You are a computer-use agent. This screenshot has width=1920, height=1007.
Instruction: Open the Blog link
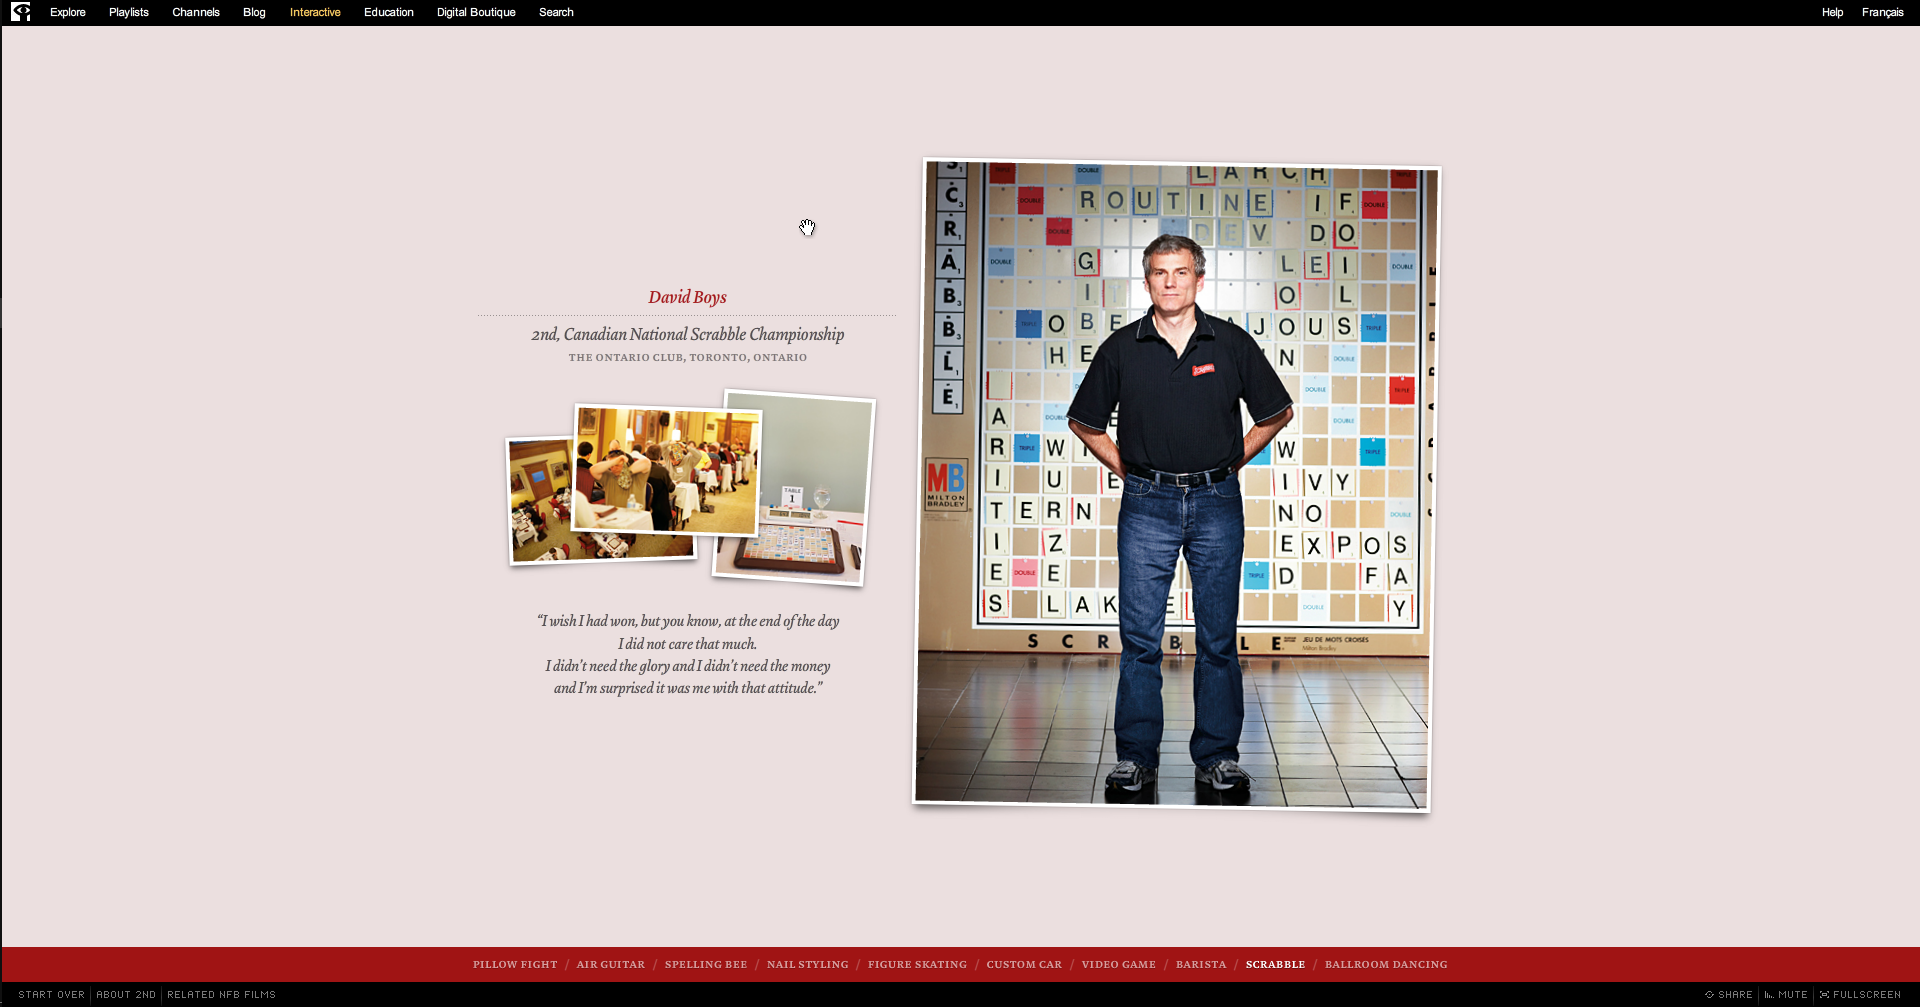click(x=254, y=12)
